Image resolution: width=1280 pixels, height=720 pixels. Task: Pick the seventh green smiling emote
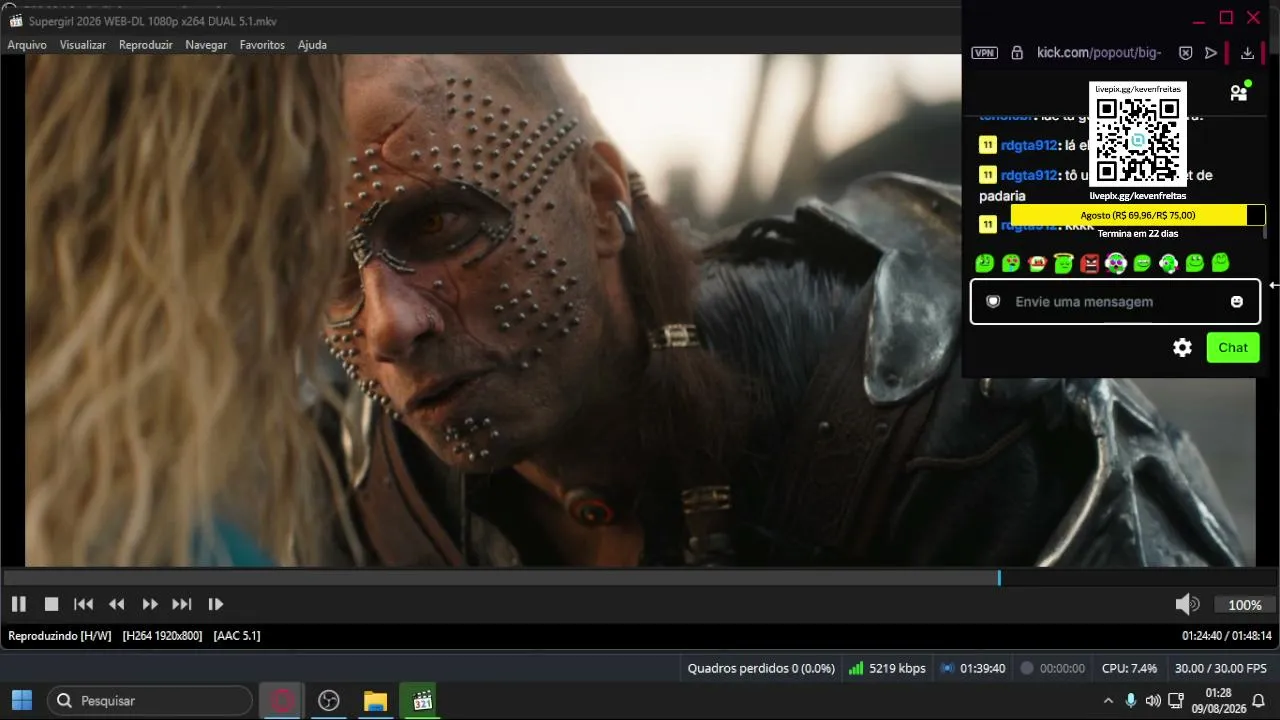click(1142, 263)
